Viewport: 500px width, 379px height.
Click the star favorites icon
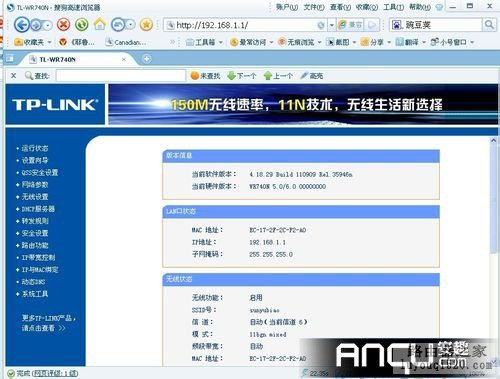tap(146, 24)
